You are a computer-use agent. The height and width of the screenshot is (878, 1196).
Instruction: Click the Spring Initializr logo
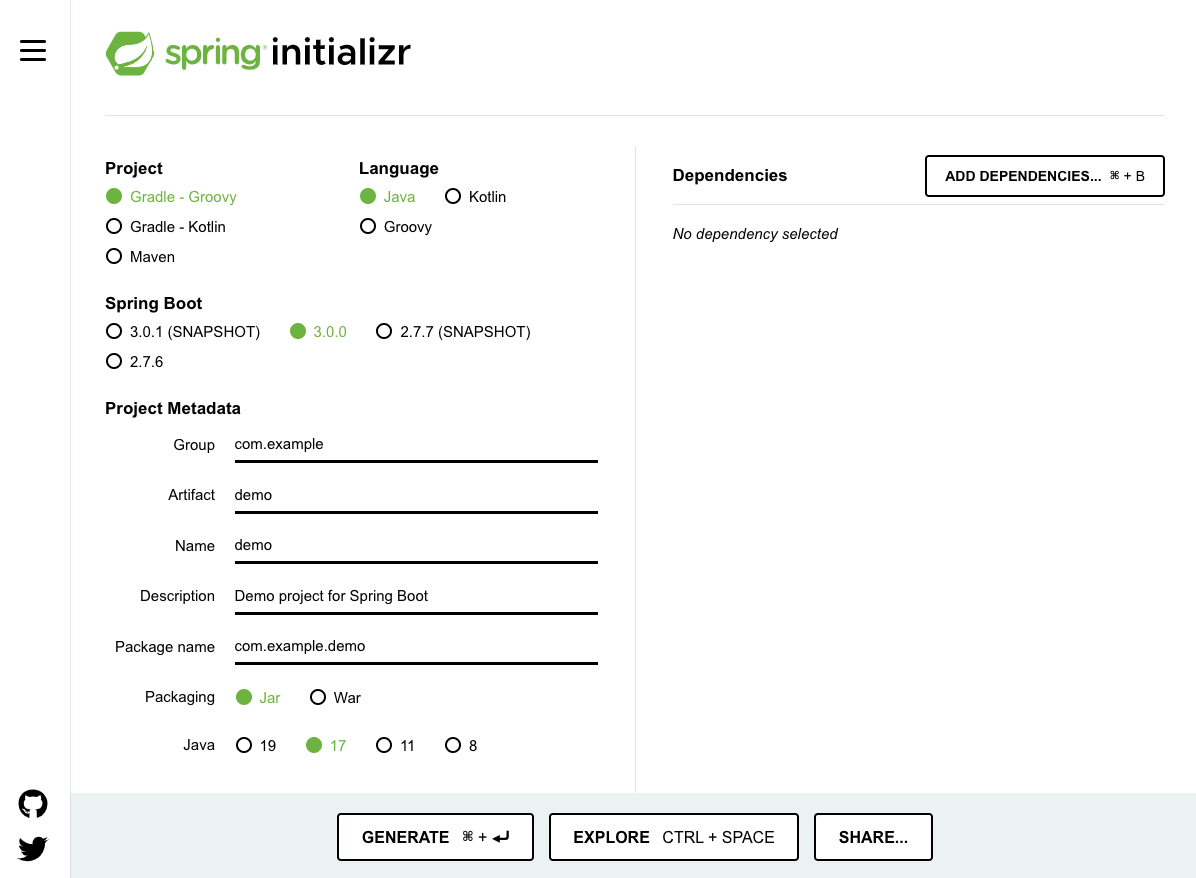(x=258, y=53)
